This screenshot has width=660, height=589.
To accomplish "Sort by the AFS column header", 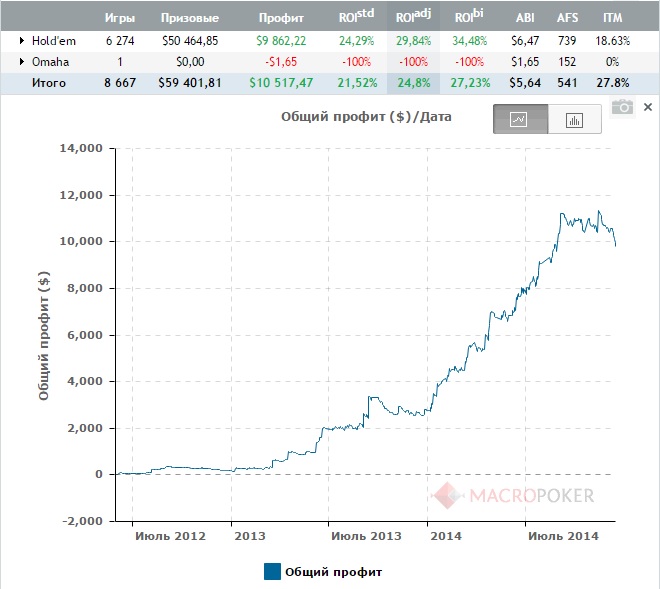I will (568, 18).
